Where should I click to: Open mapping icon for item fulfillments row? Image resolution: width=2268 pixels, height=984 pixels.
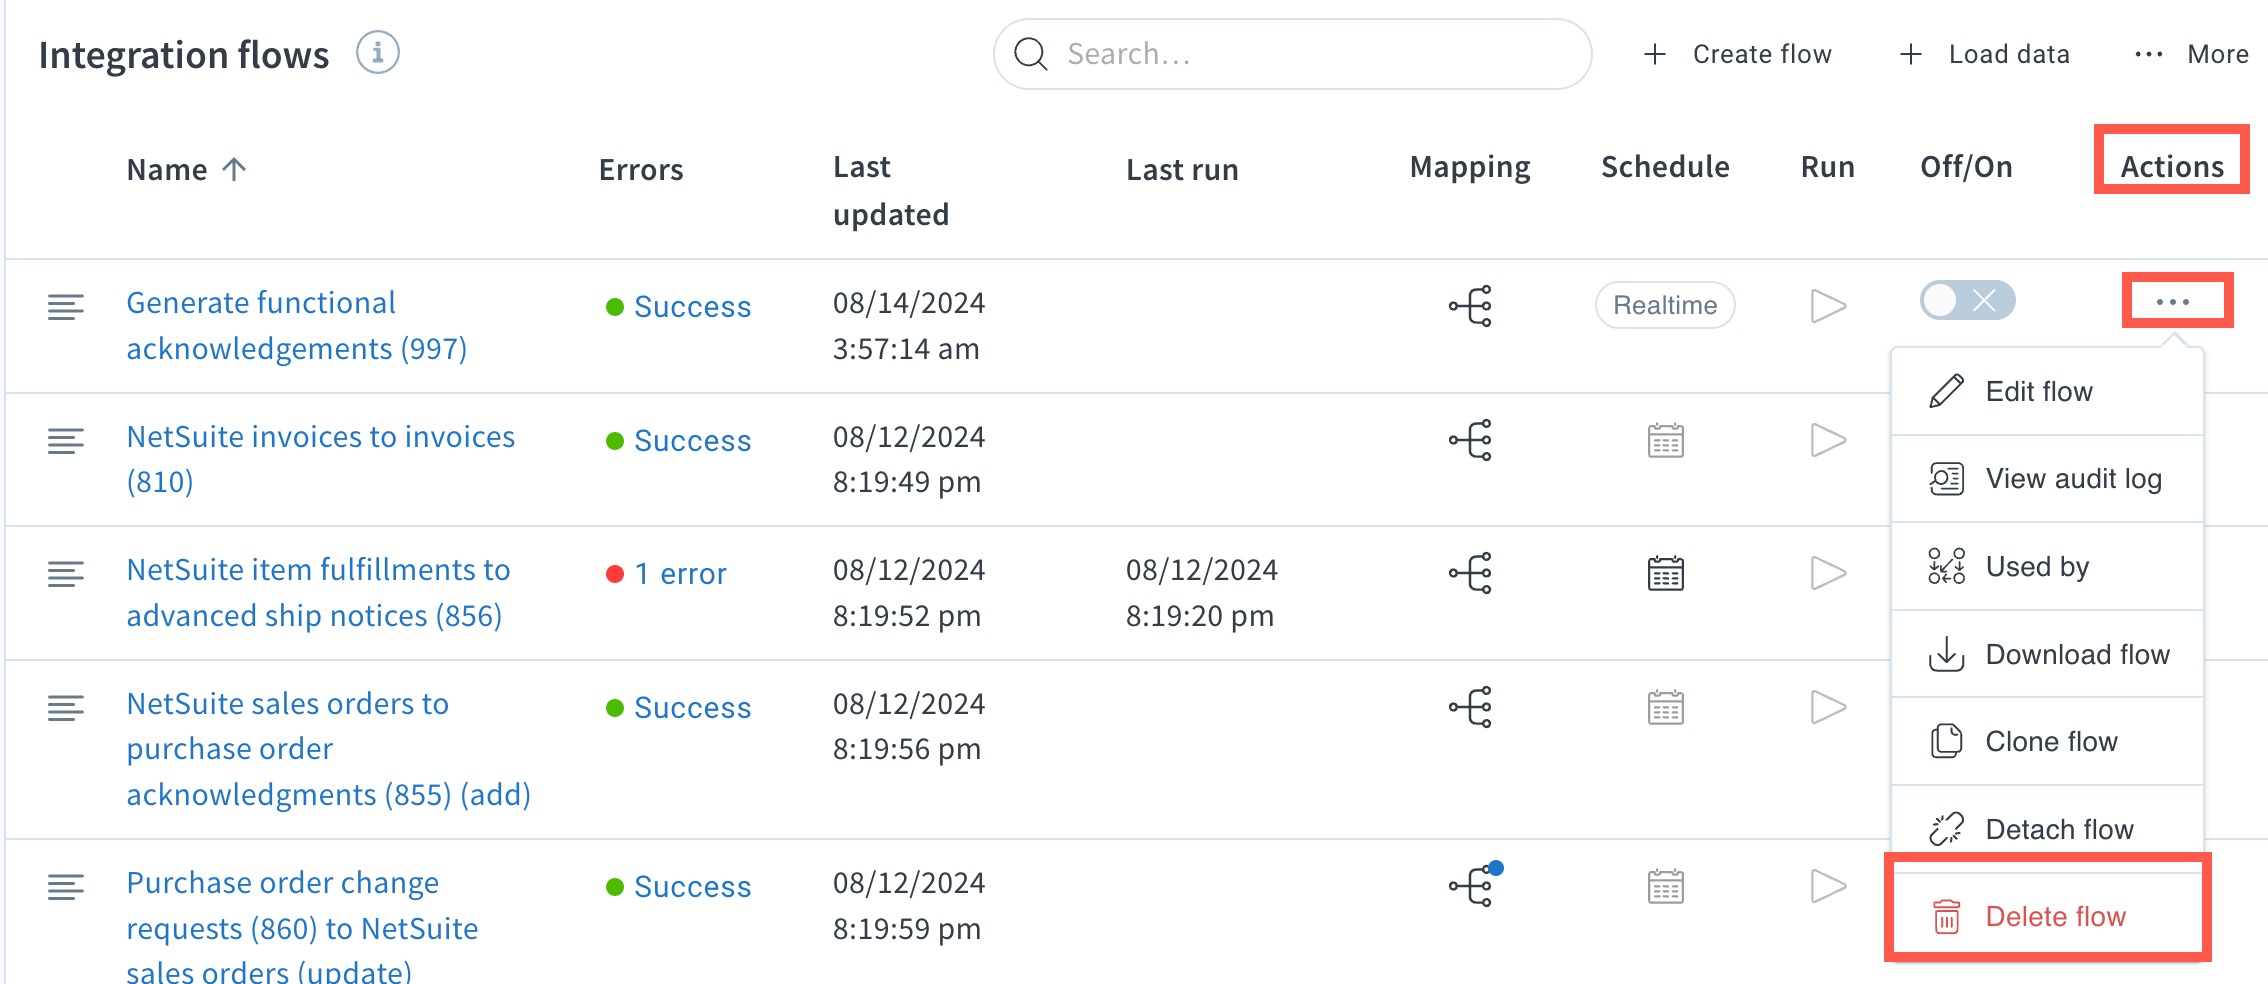[1470, 573]
